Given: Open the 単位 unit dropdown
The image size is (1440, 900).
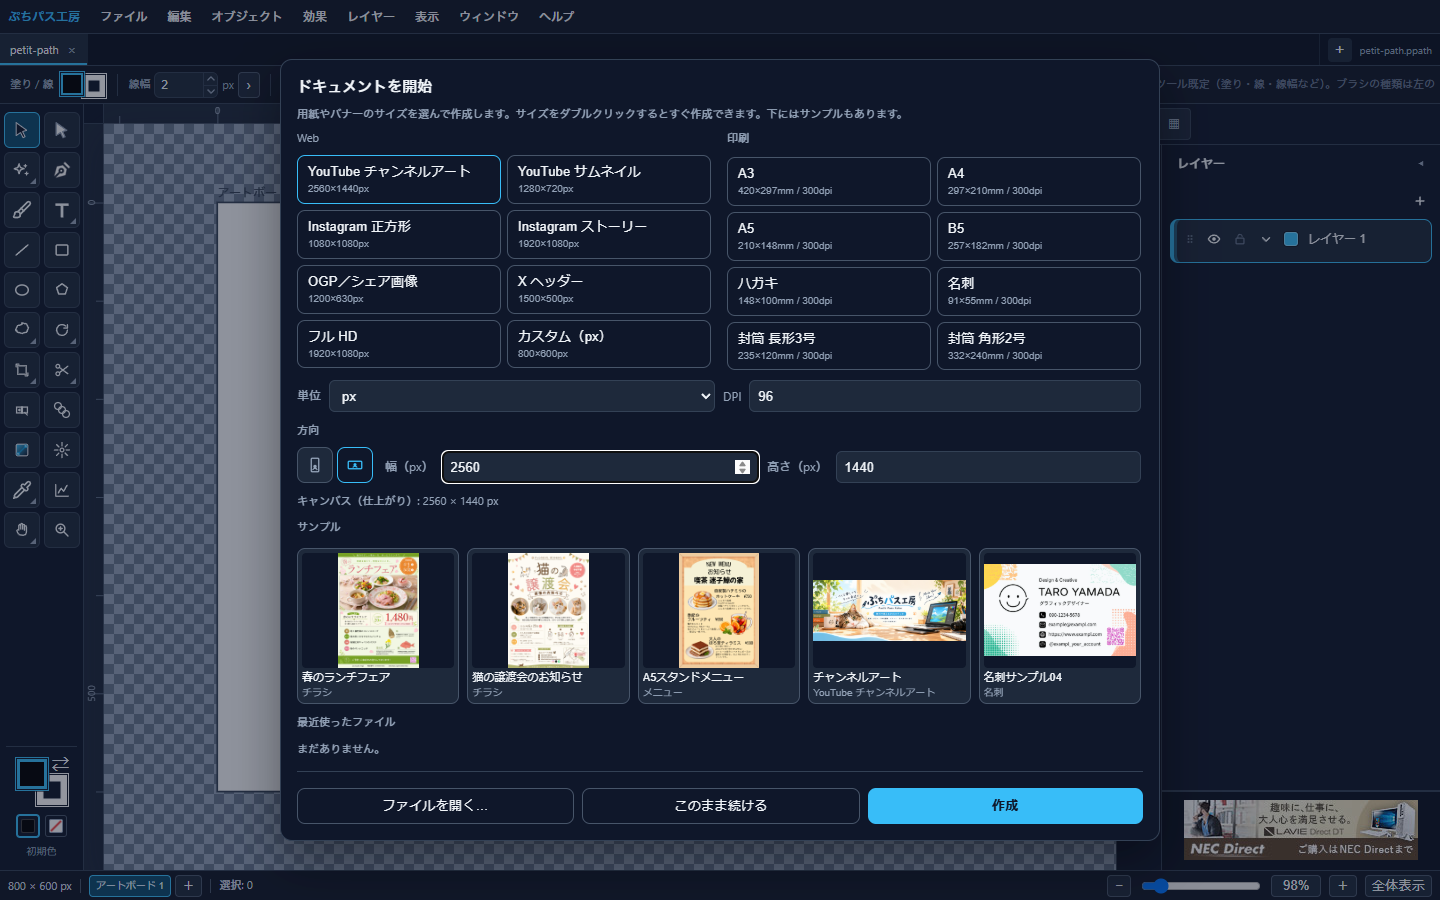Looking at the screenshot, I should point(522,396).
